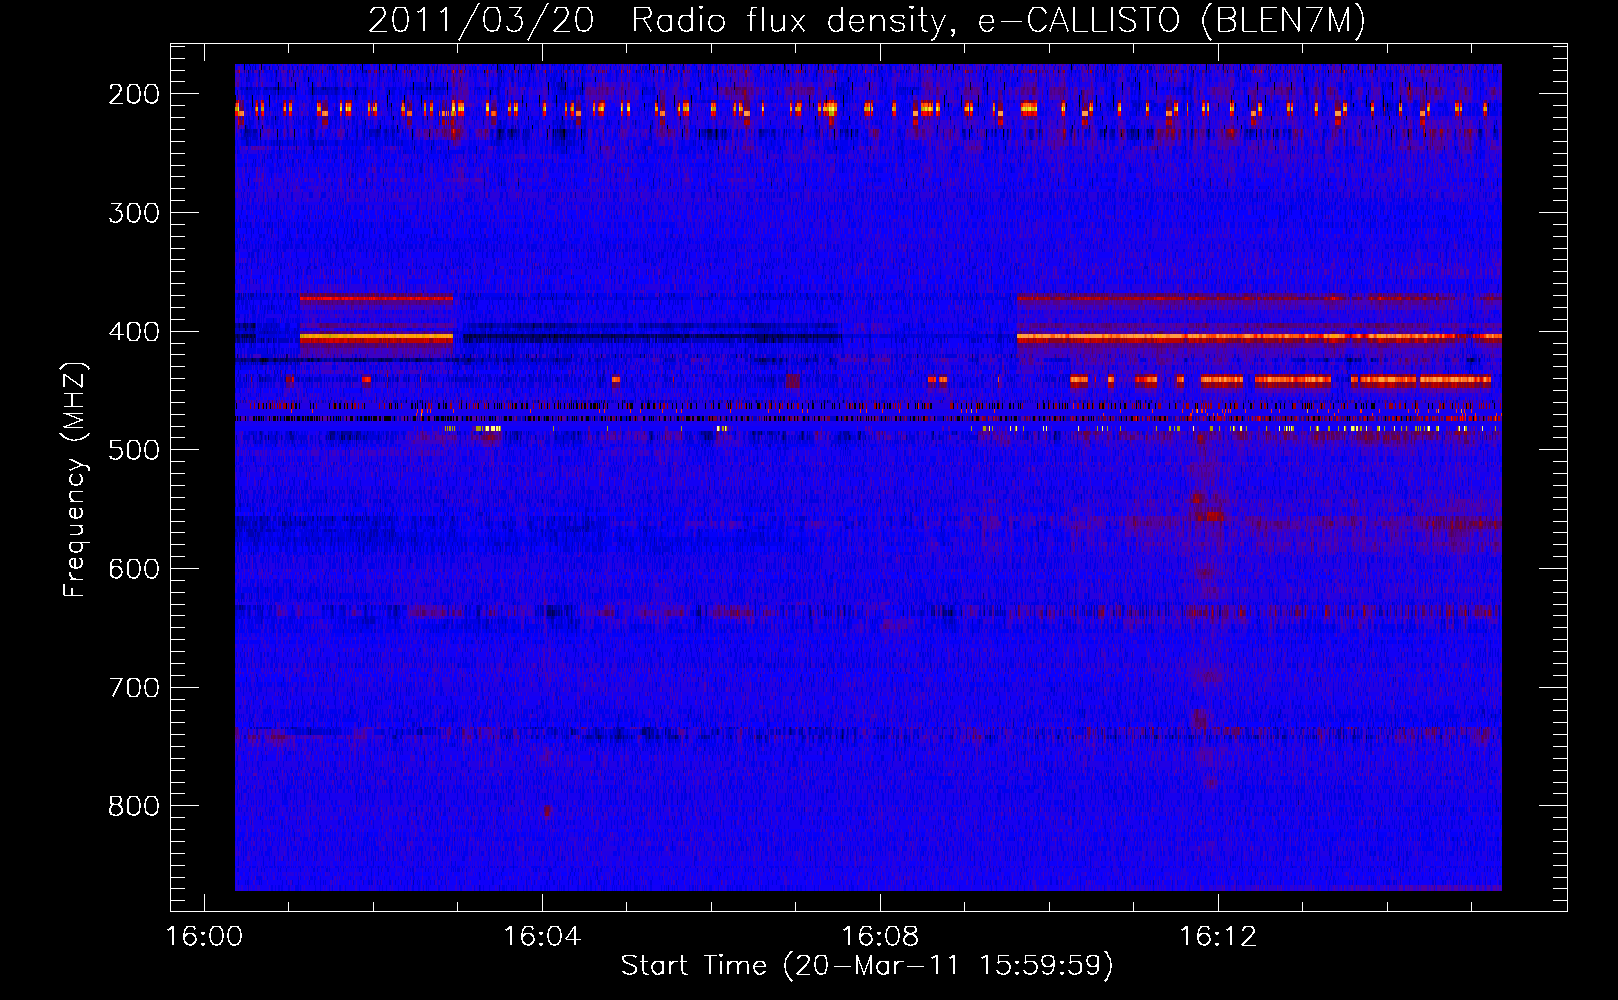Click the 'Start Time (20-Mar-11 15:59:59)' label

pos(867,966)
